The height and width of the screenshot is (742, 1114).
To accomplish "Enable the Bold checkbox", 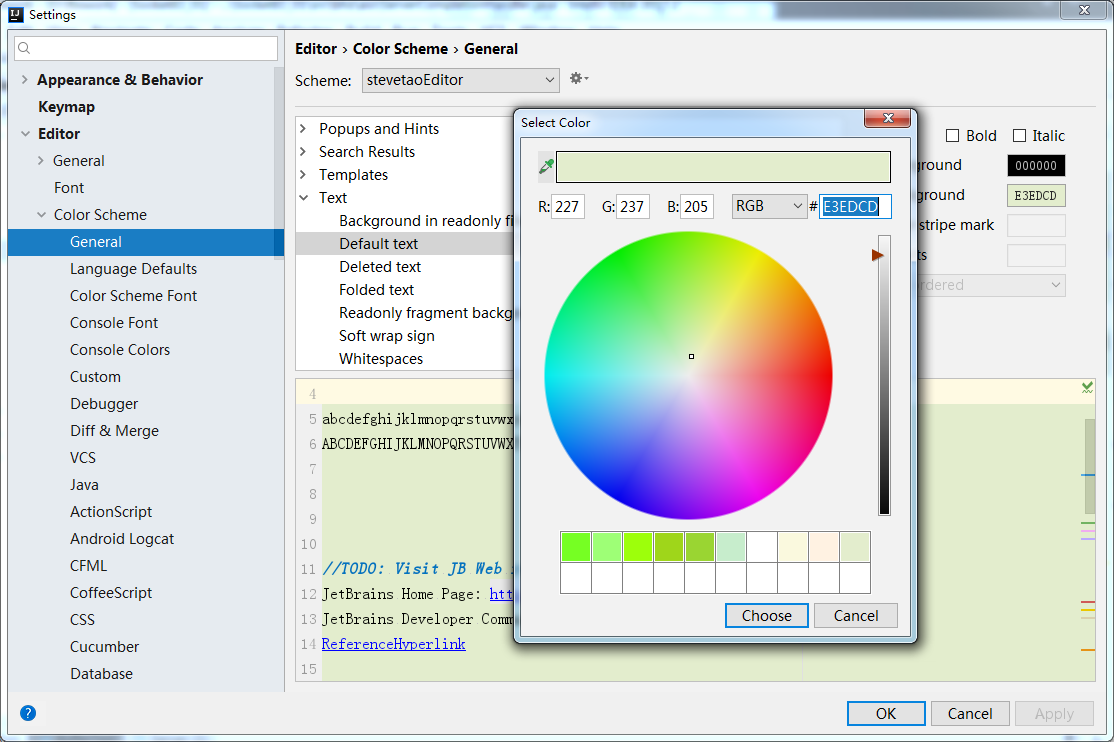I will (x=953, y=136).
